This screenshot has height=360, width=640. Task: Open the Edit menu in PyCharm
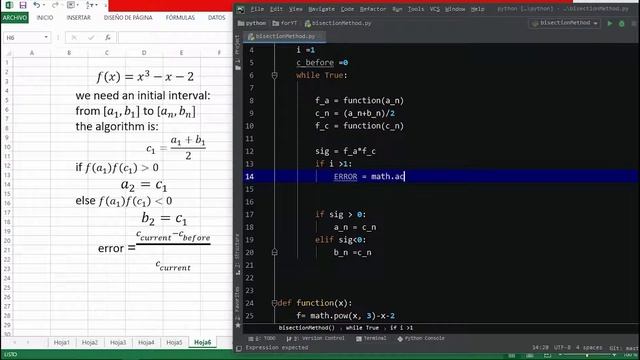click(276, 9)
